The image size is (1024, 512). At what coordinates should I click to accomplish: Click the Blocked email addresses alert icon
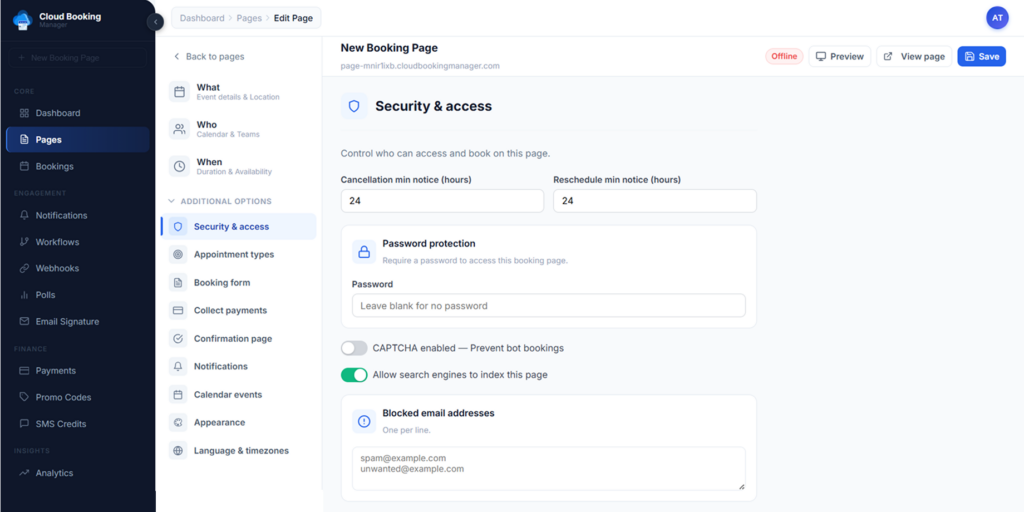[x=364, y=421]
